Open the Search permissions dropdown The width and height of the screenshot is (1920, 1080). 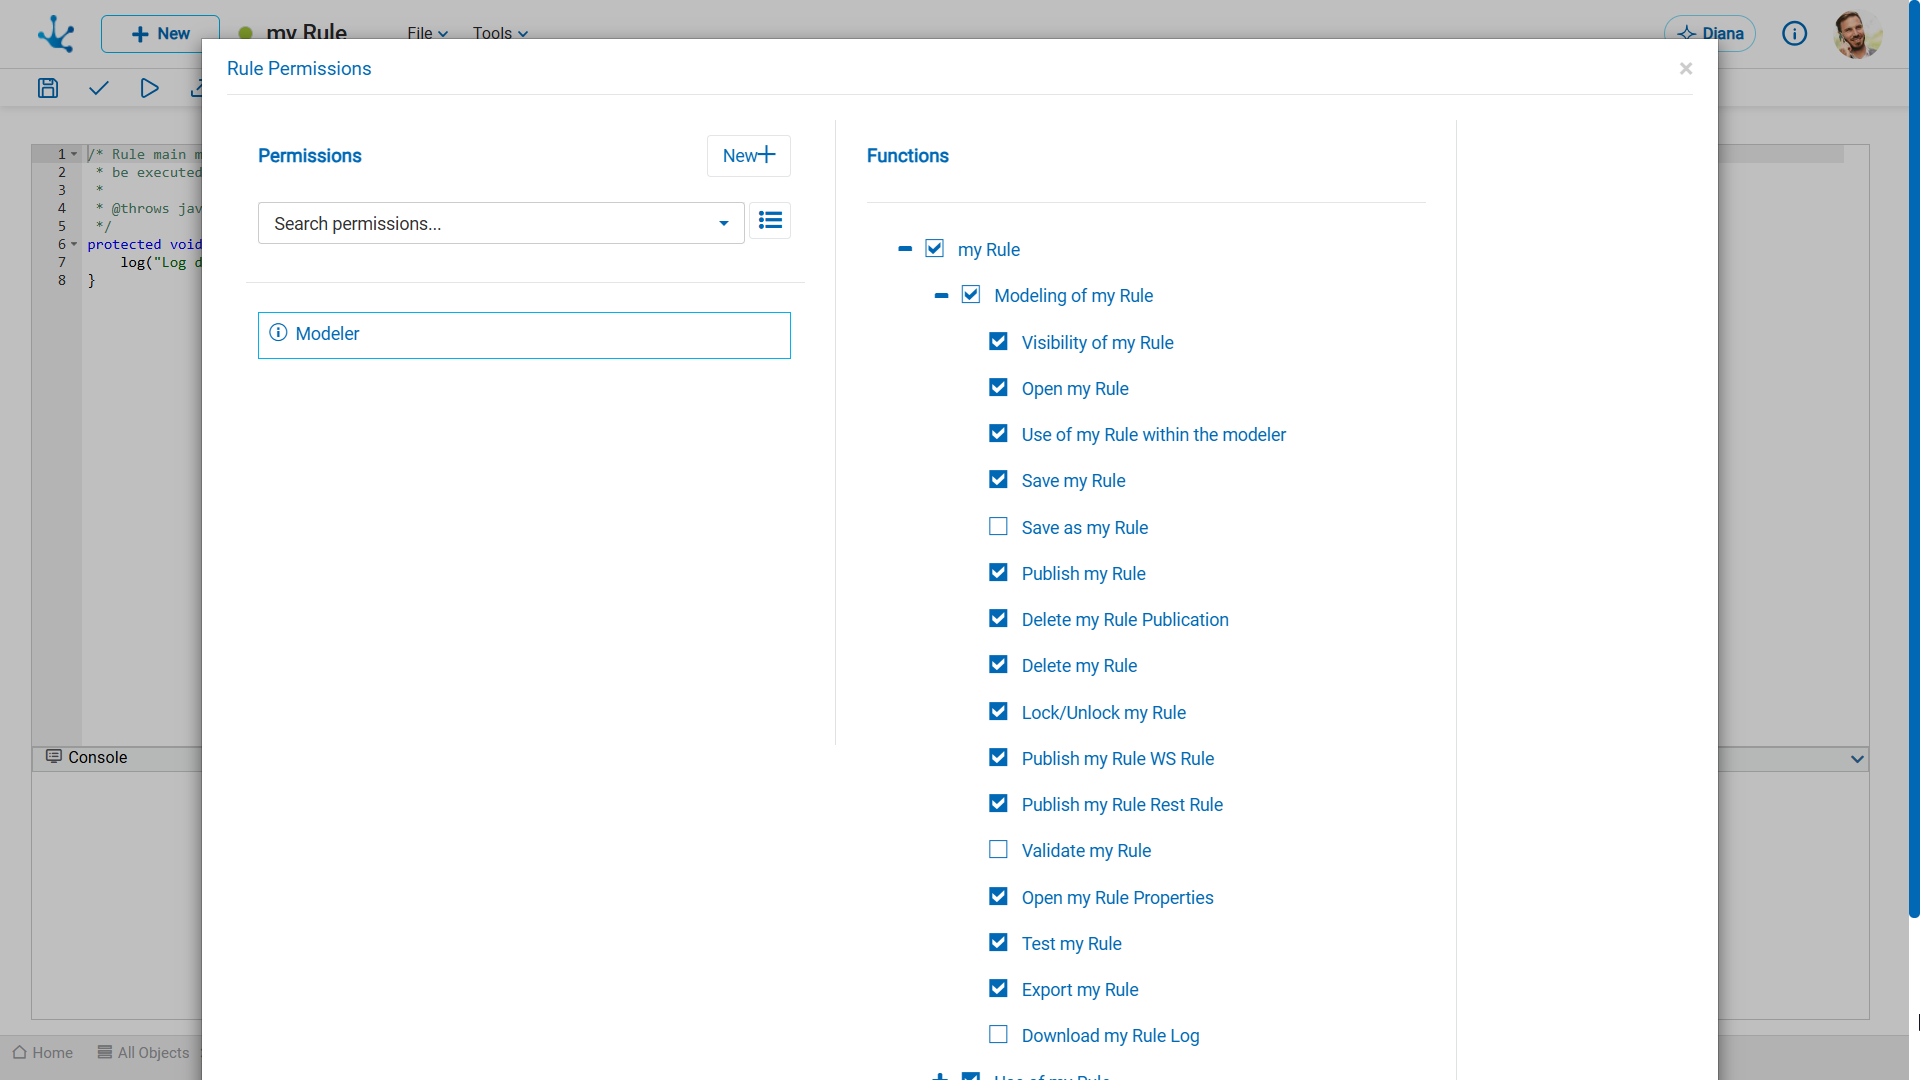[501, 223]
